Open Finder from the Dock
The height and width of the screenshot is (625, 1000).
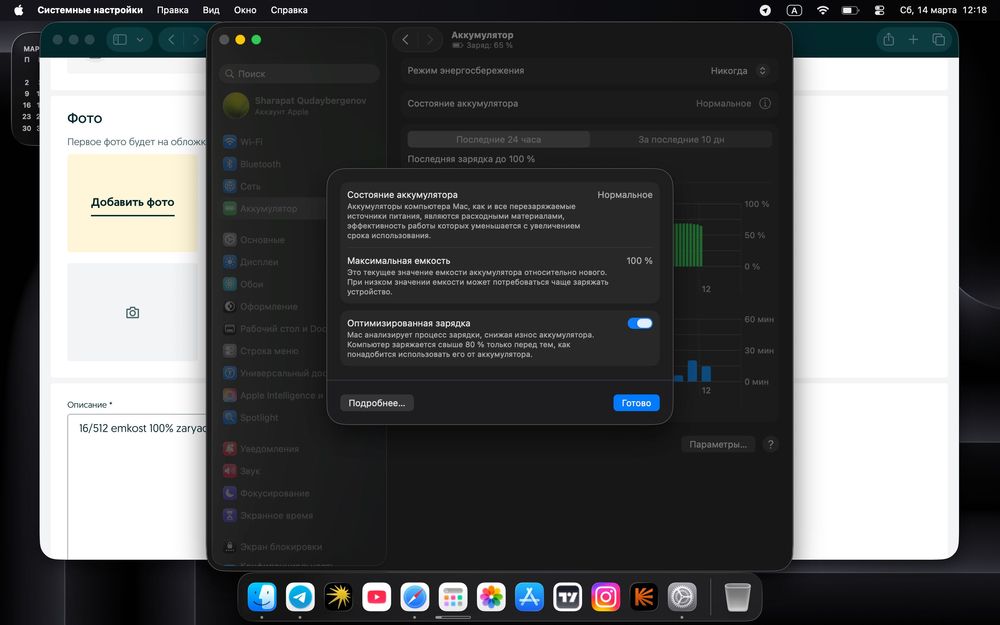[x=262, y=597]
